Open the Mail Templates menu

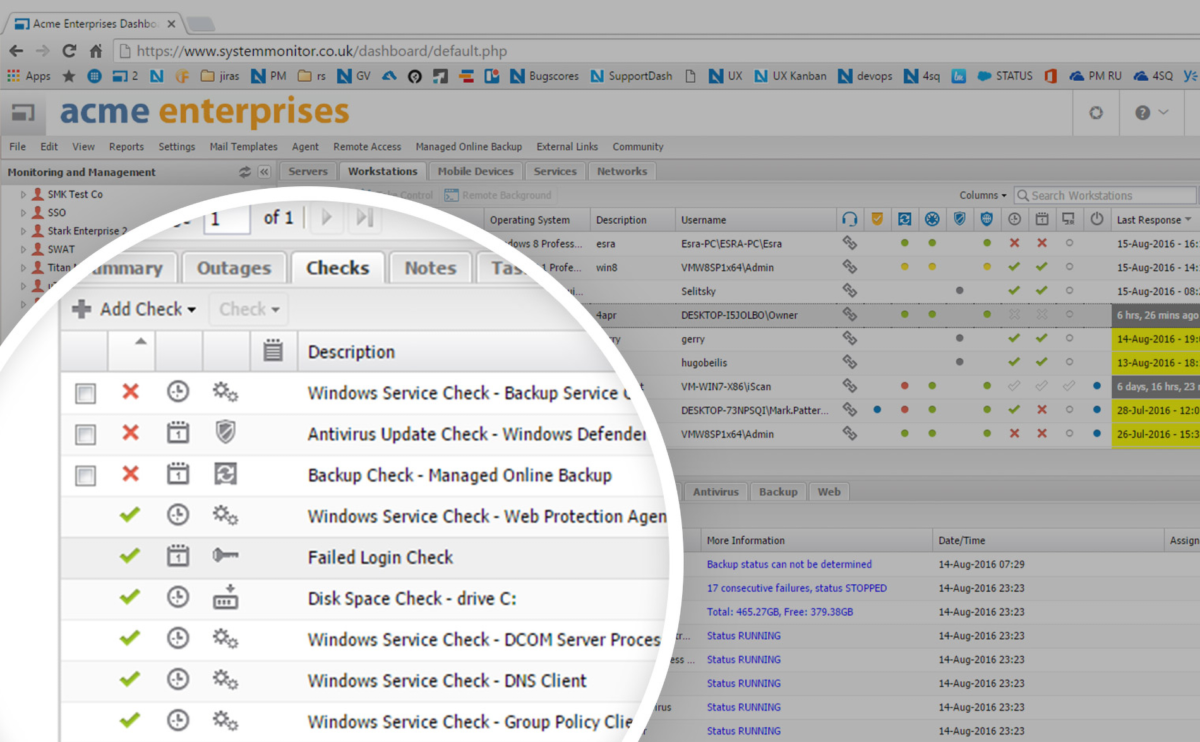243,146
